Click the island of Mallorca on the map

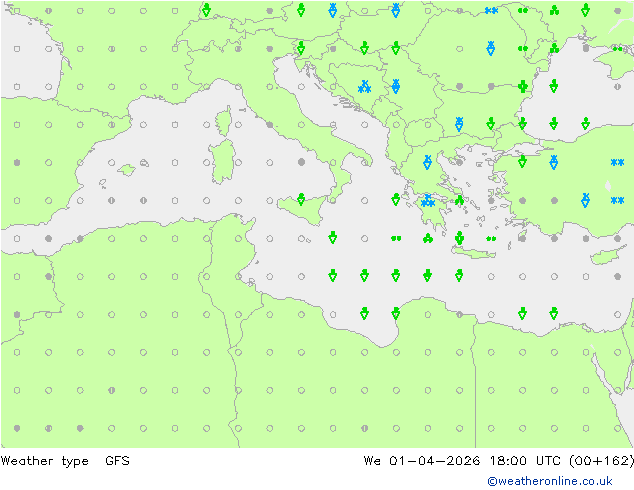(x=127, y=170)
